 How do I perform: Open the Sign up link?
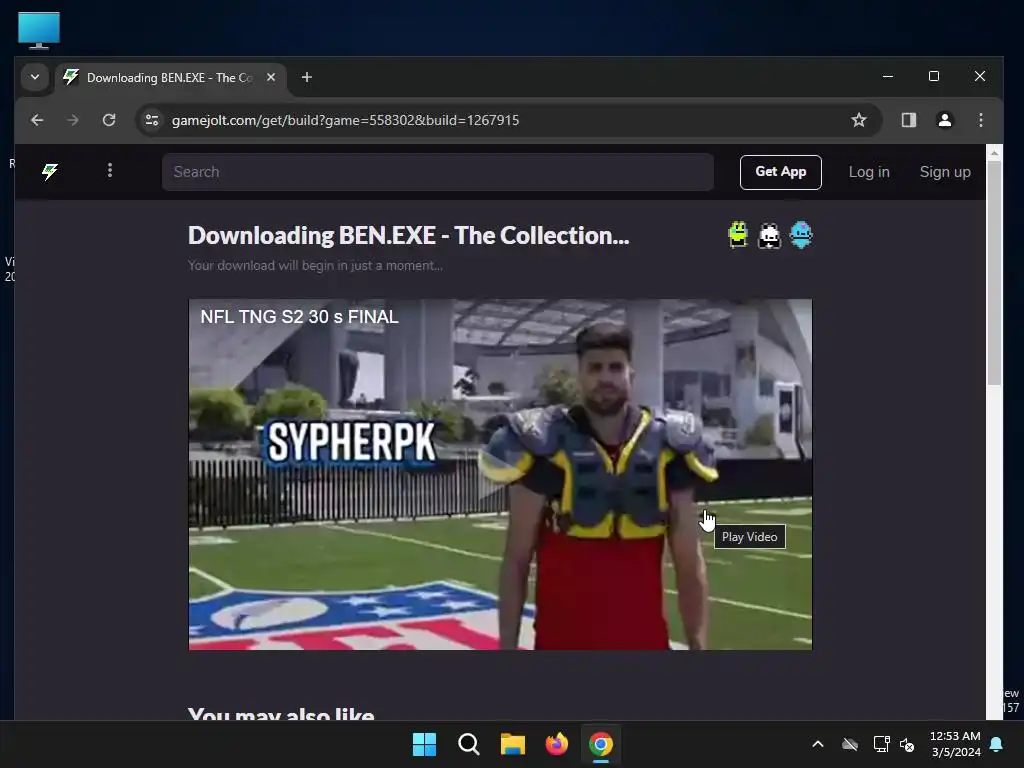(944, 172)
